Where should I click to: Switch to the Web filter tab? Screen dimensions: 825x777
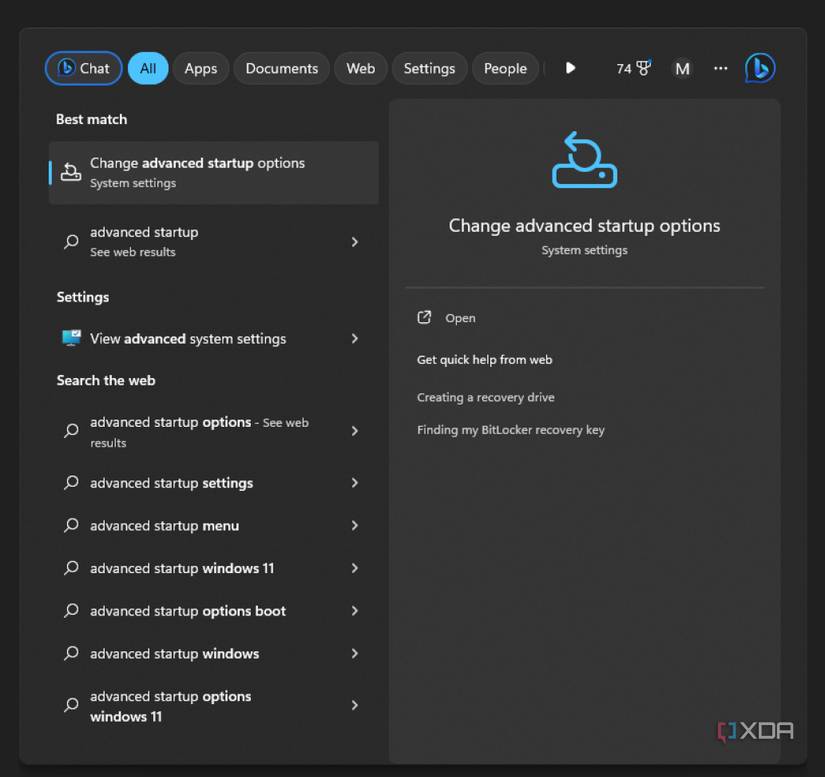360,68
